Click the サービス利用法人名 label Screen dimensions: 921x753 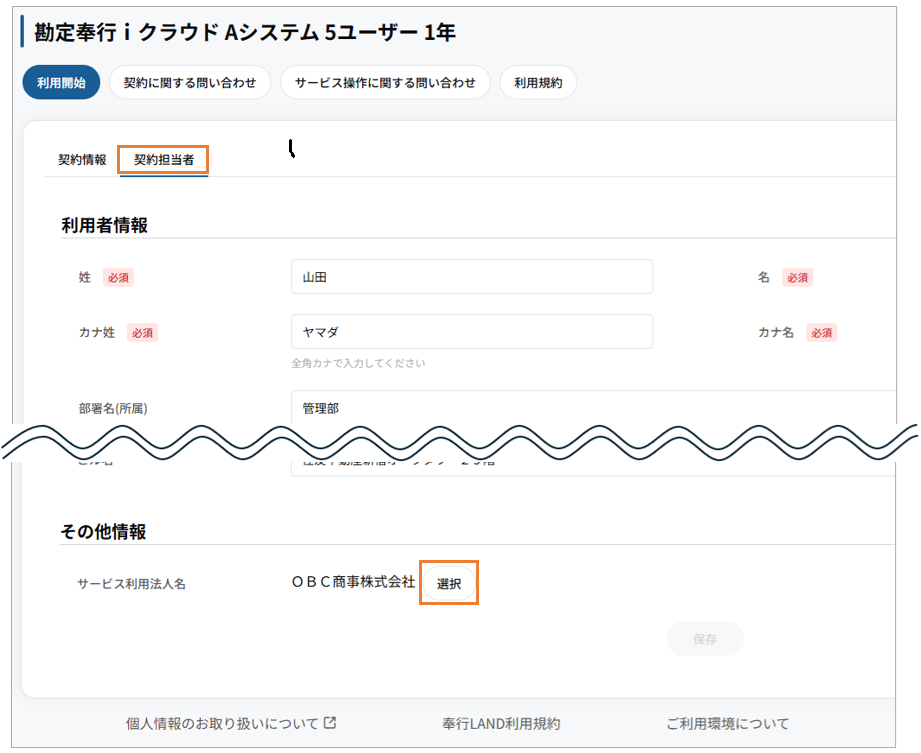coord(131,584)
